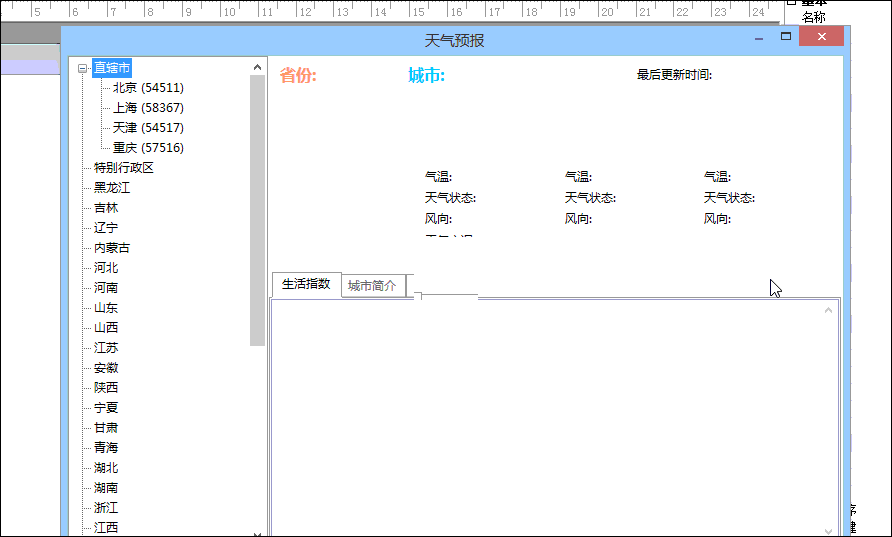This screenshot has width=892, height=537.
Task: Select the 青海 province node
Action: click(106, 448)
